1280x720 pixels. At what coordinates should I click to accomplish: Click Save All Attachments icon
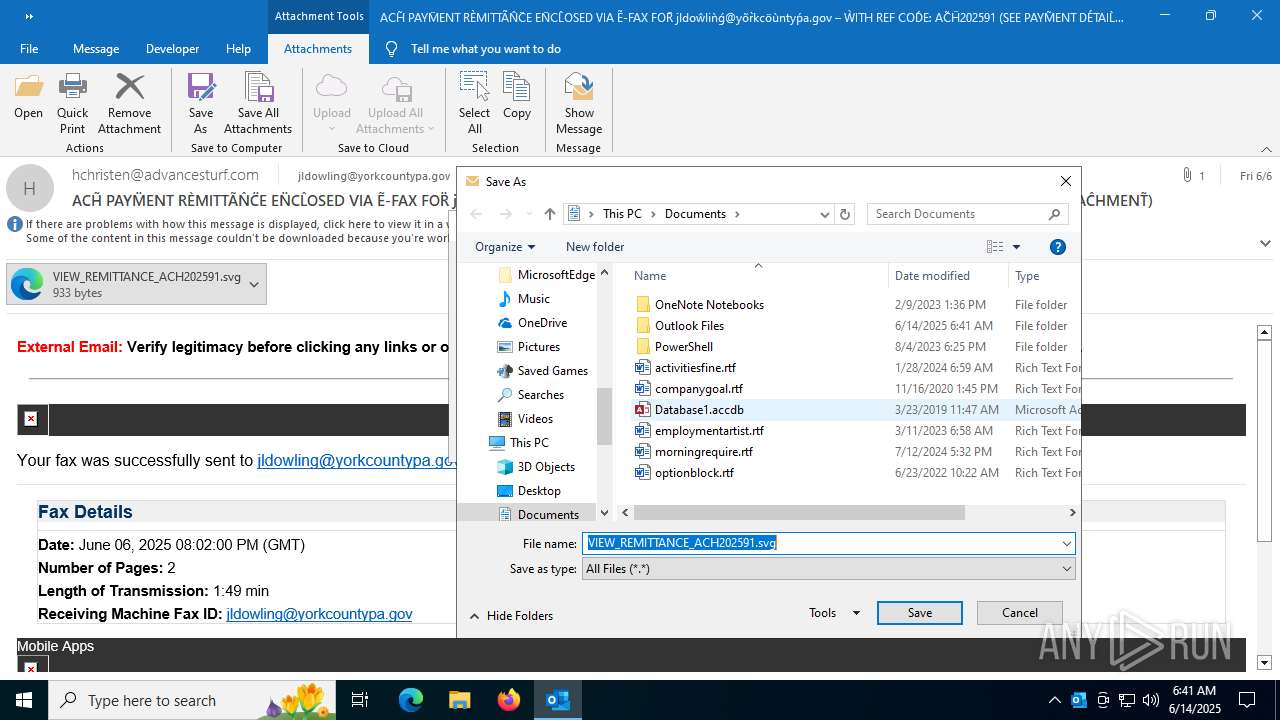[258, 104]
